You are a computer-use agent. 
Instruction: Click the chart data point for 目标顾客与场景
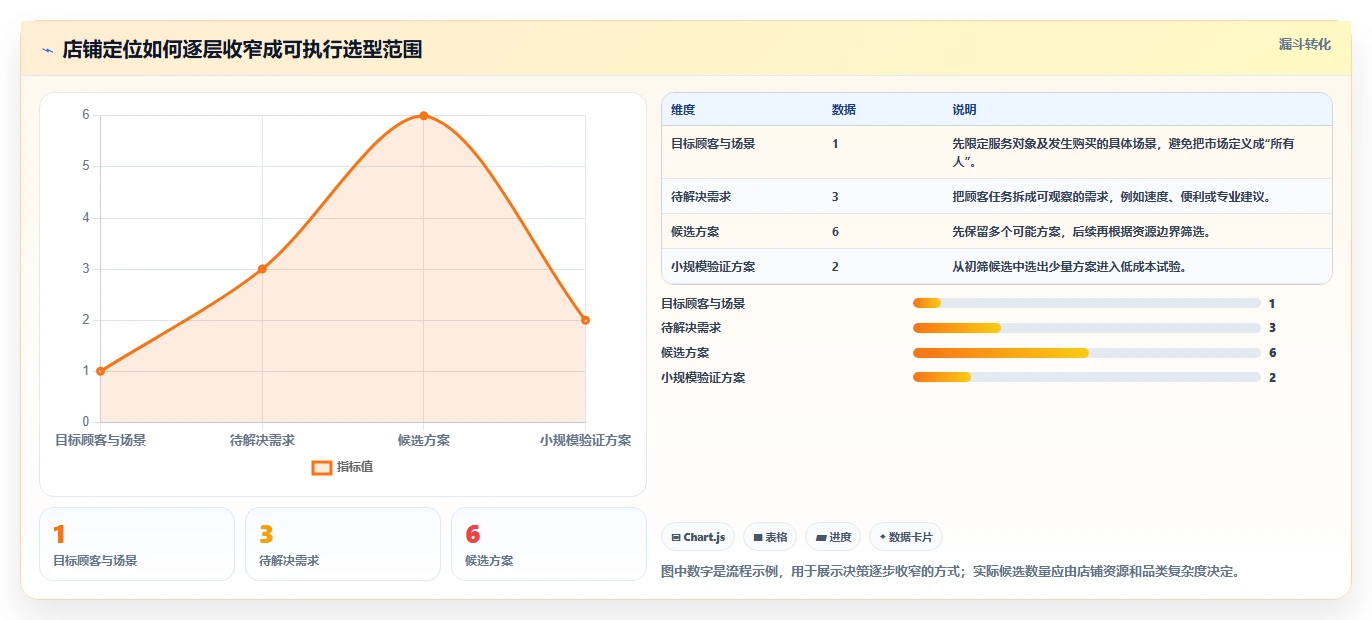[x=101, y=371]
